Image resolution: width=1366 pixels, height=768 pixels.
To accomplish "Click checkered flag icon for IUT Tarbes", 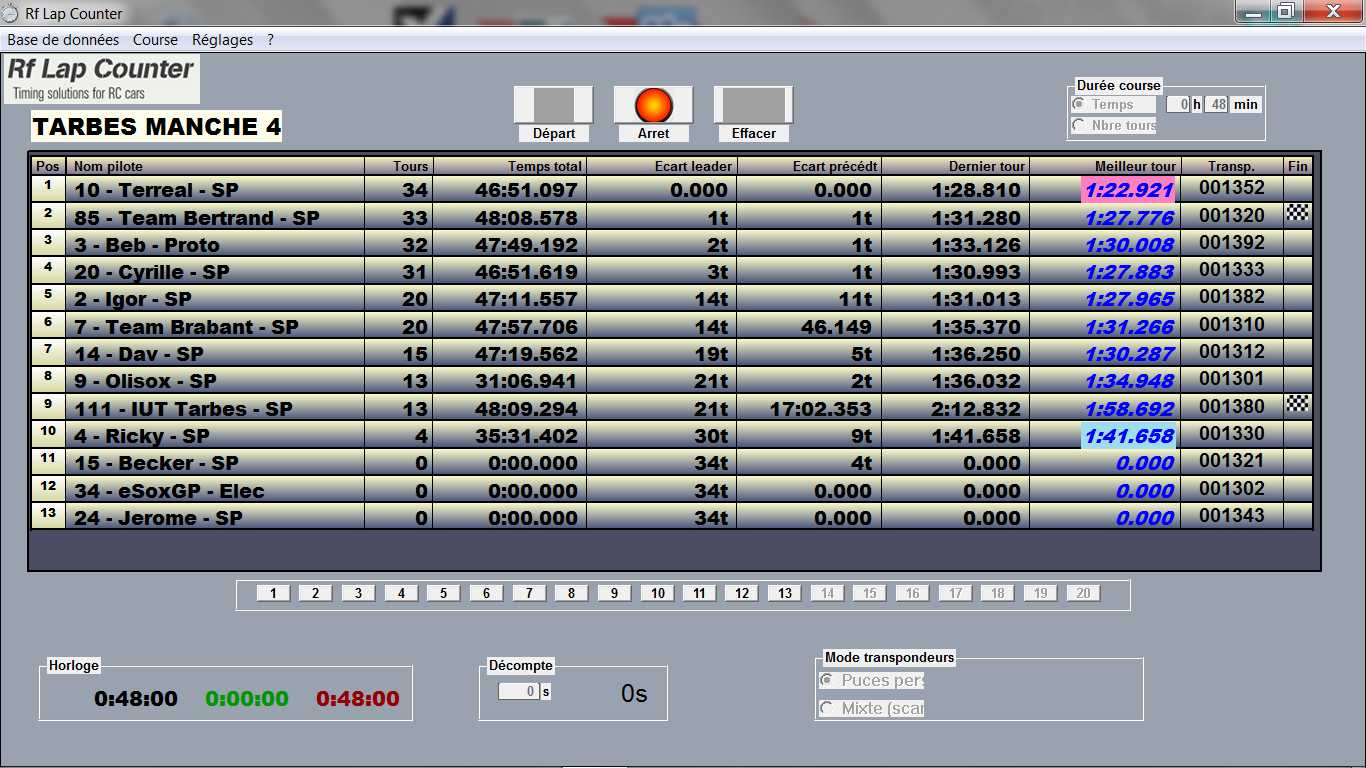I will pyautogui.click(x=1297, y=404).
